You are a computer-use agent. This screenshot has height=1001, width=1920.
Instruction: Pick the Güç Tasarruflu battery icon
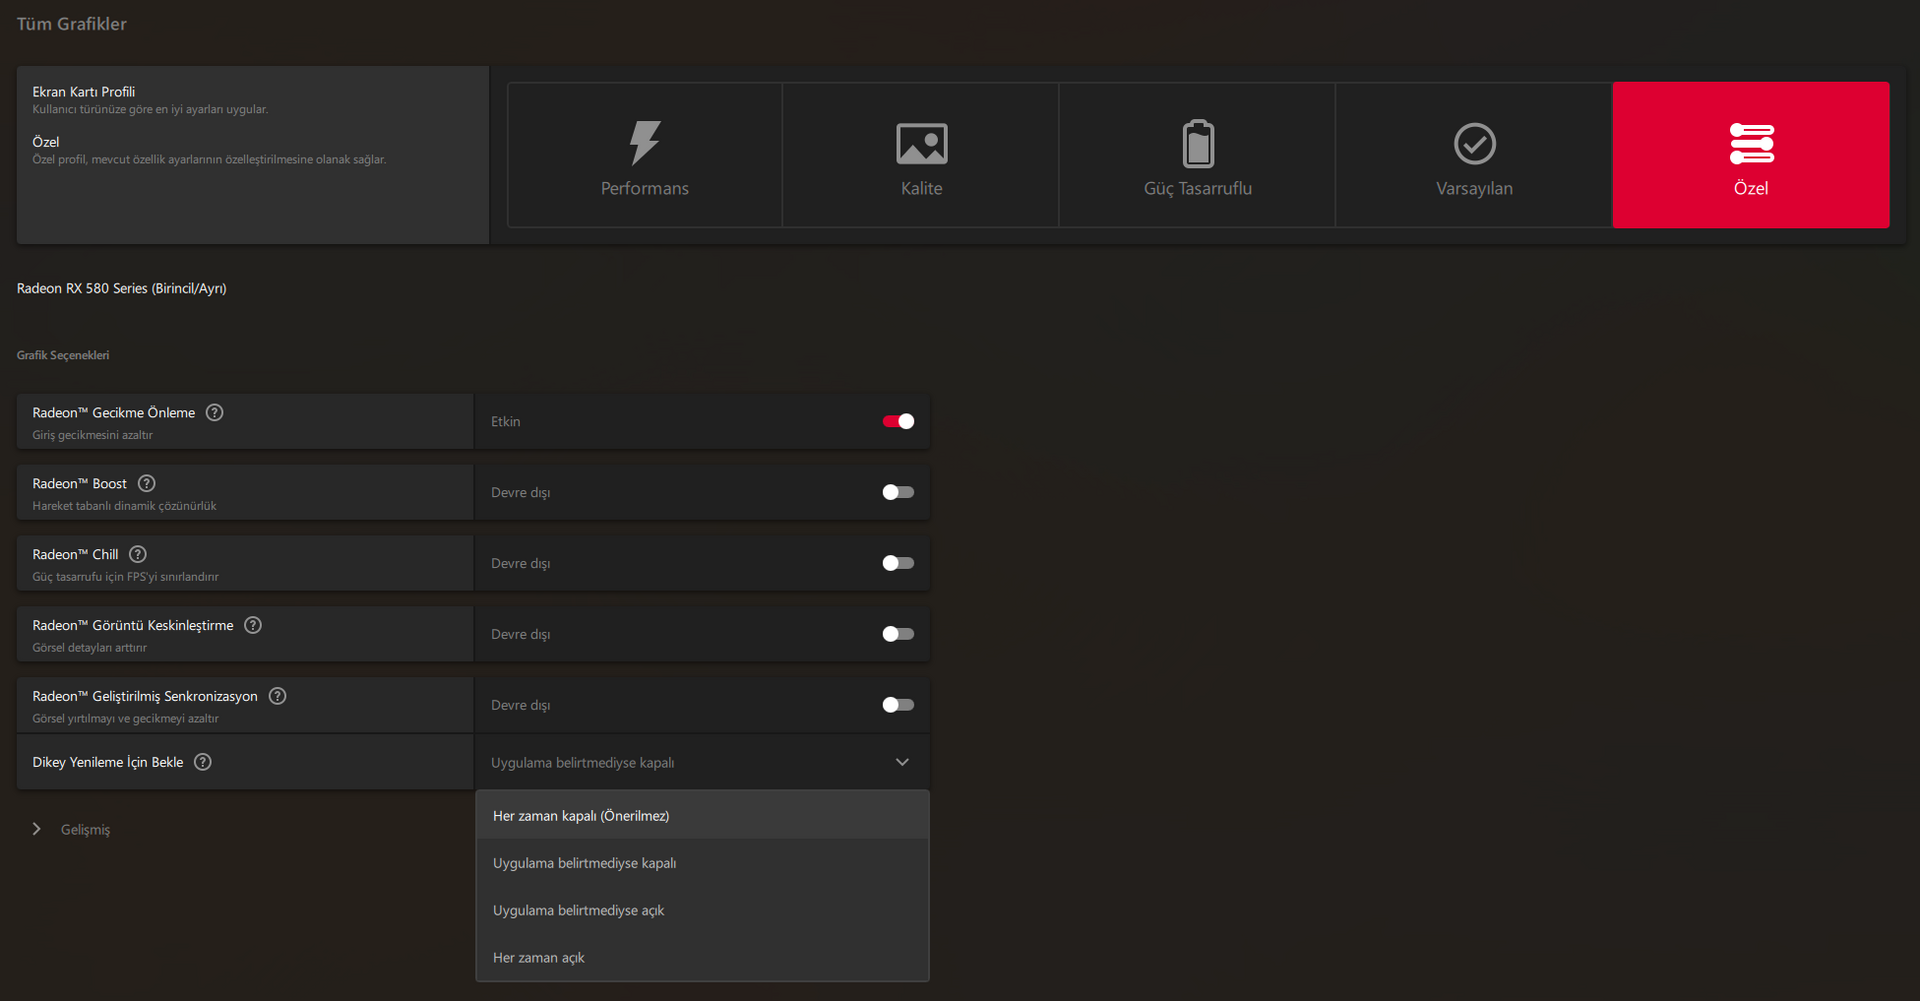[x=1198, y=143]
